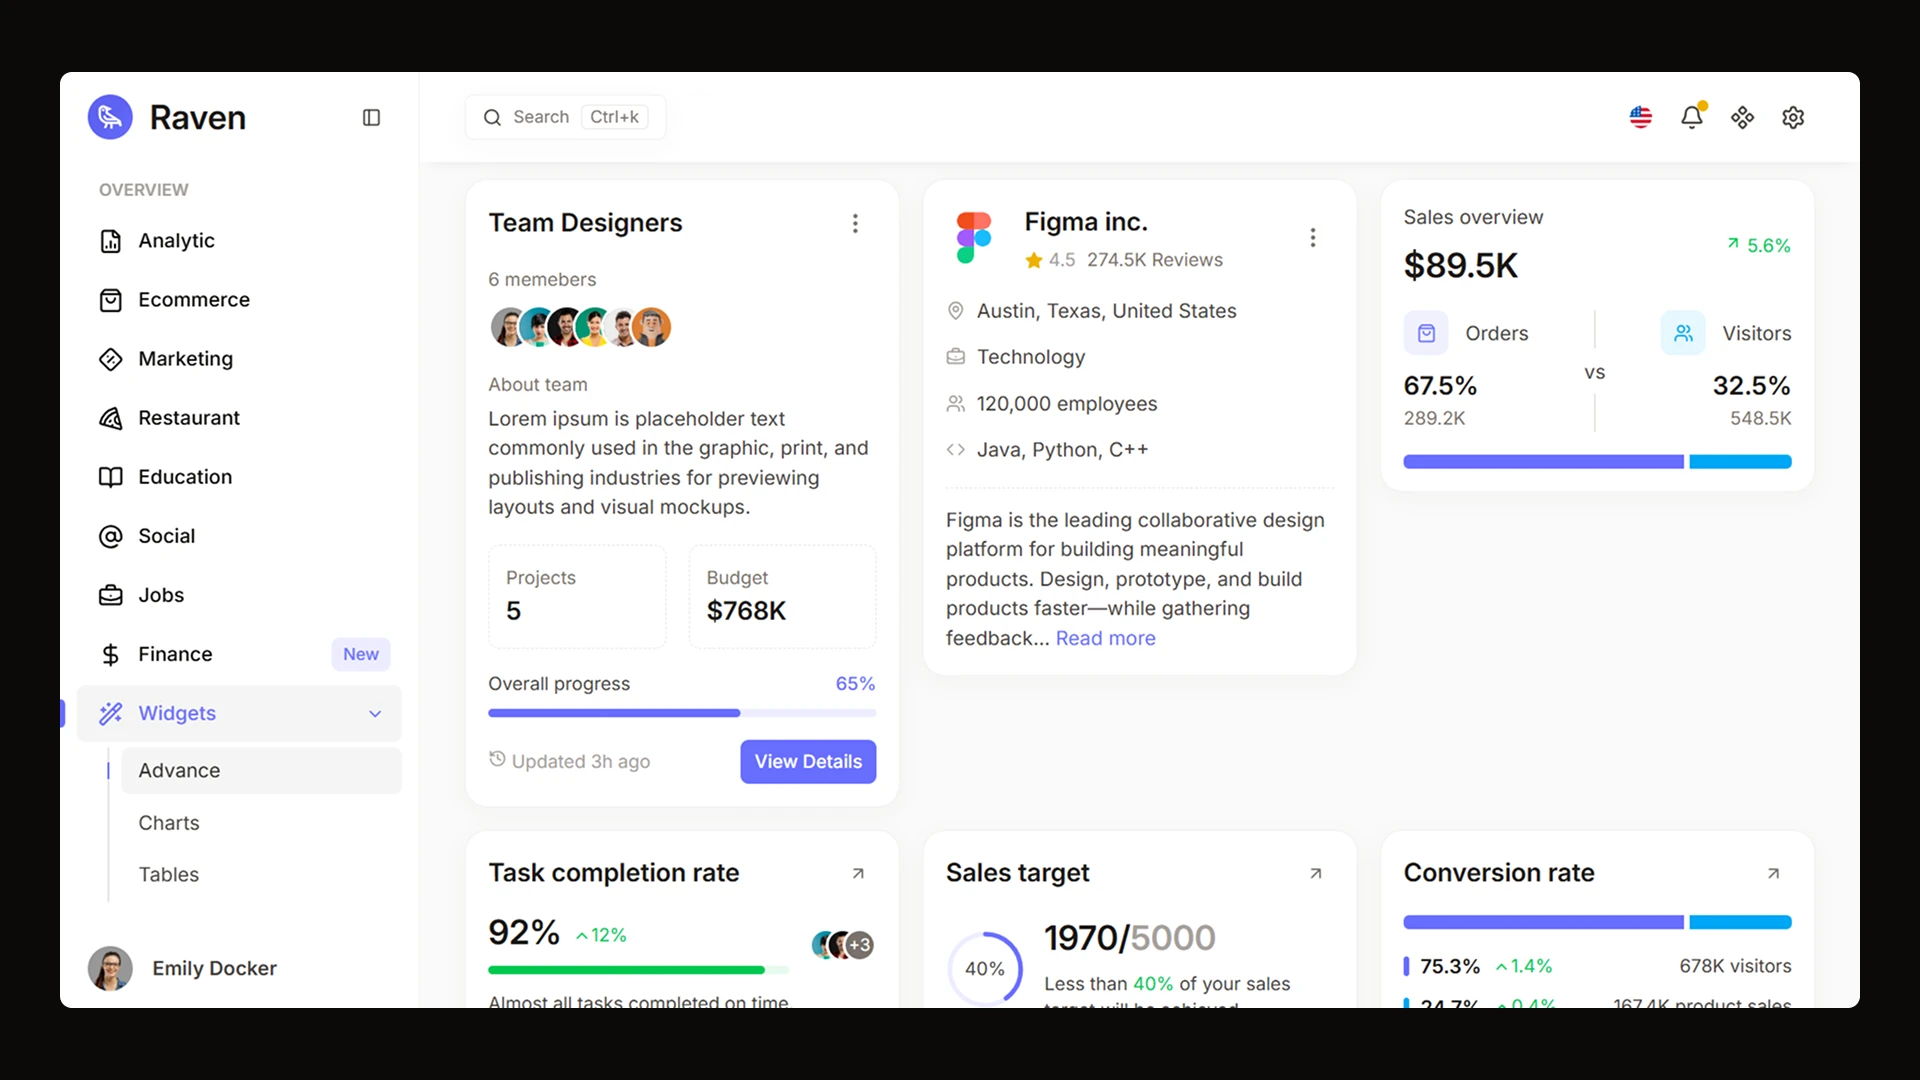Click the Read more link
Image resolution: width=1920 pixels, height=1080 pixels.
pyautogui.click(x=1106, y=638)
